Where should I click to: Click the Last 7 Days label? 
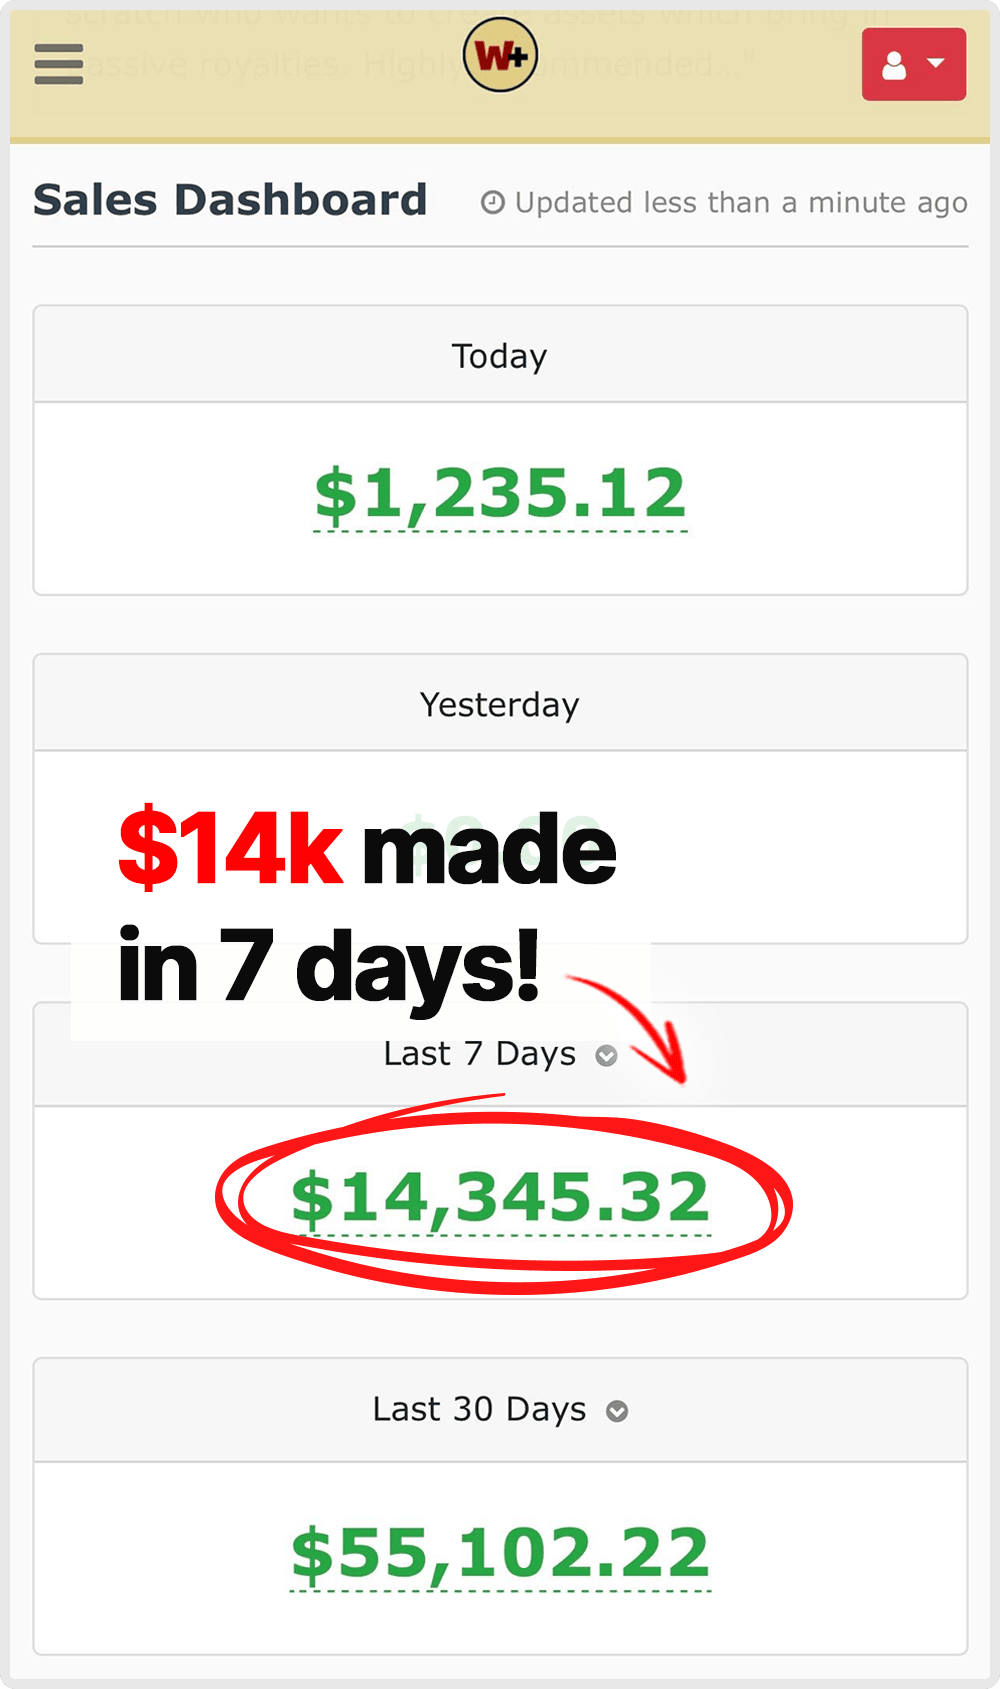click(480, 1054)
